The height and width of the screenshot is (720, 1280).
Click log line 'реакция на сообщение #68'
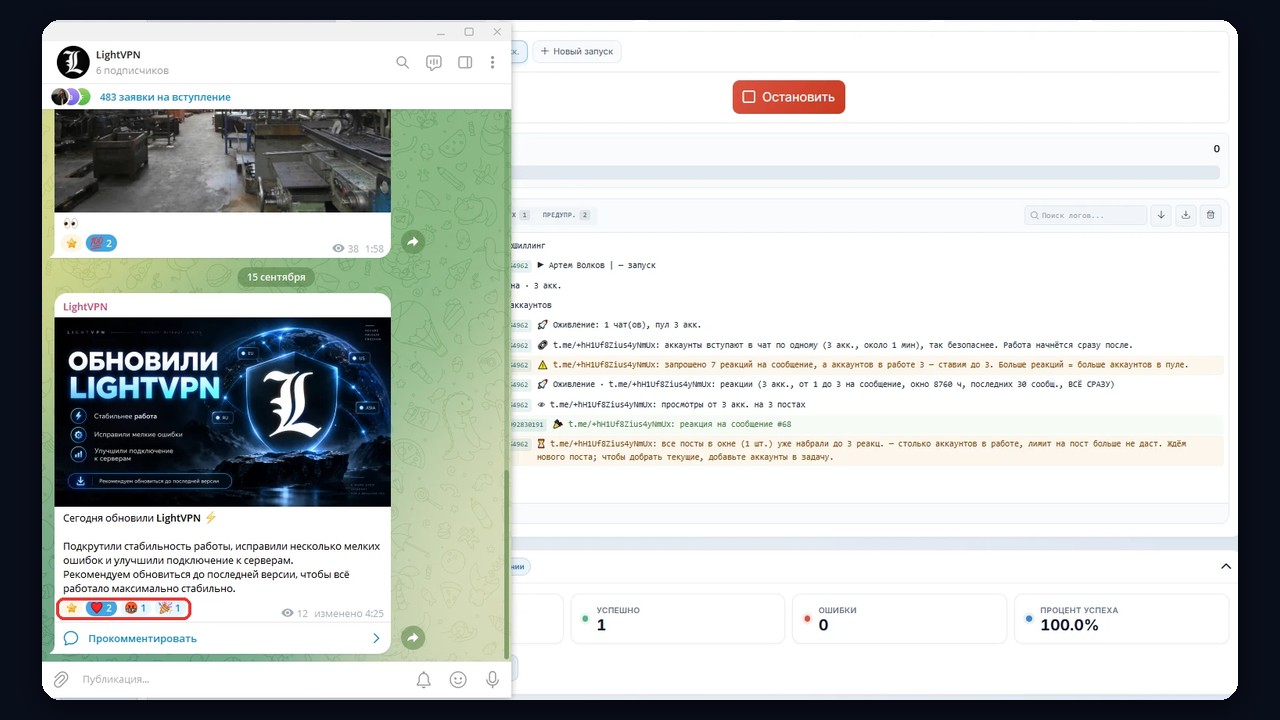click(679, 424)
